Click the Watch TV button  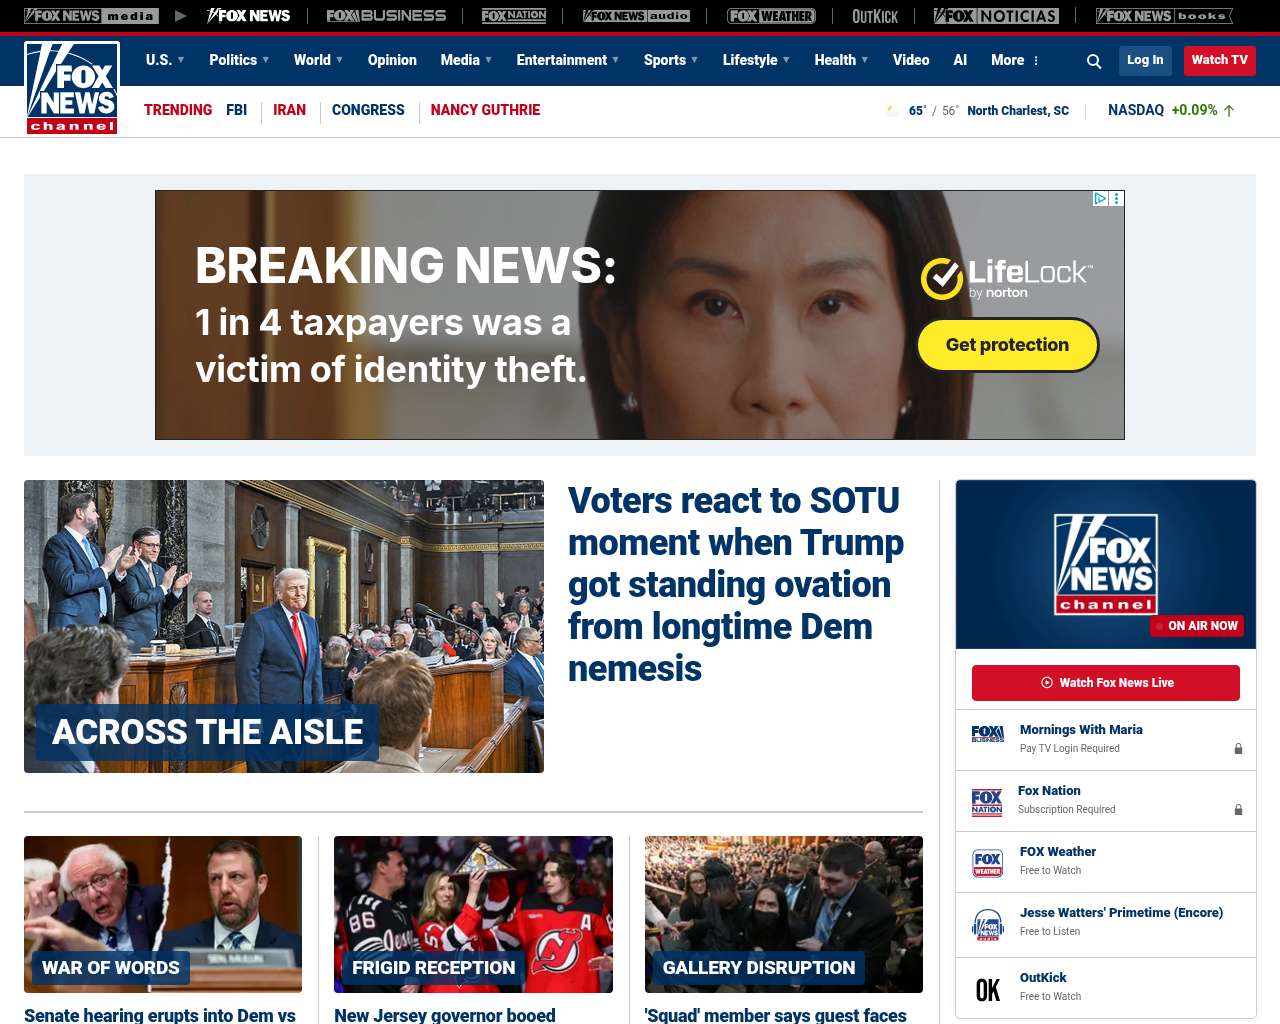coord(1220,60)
